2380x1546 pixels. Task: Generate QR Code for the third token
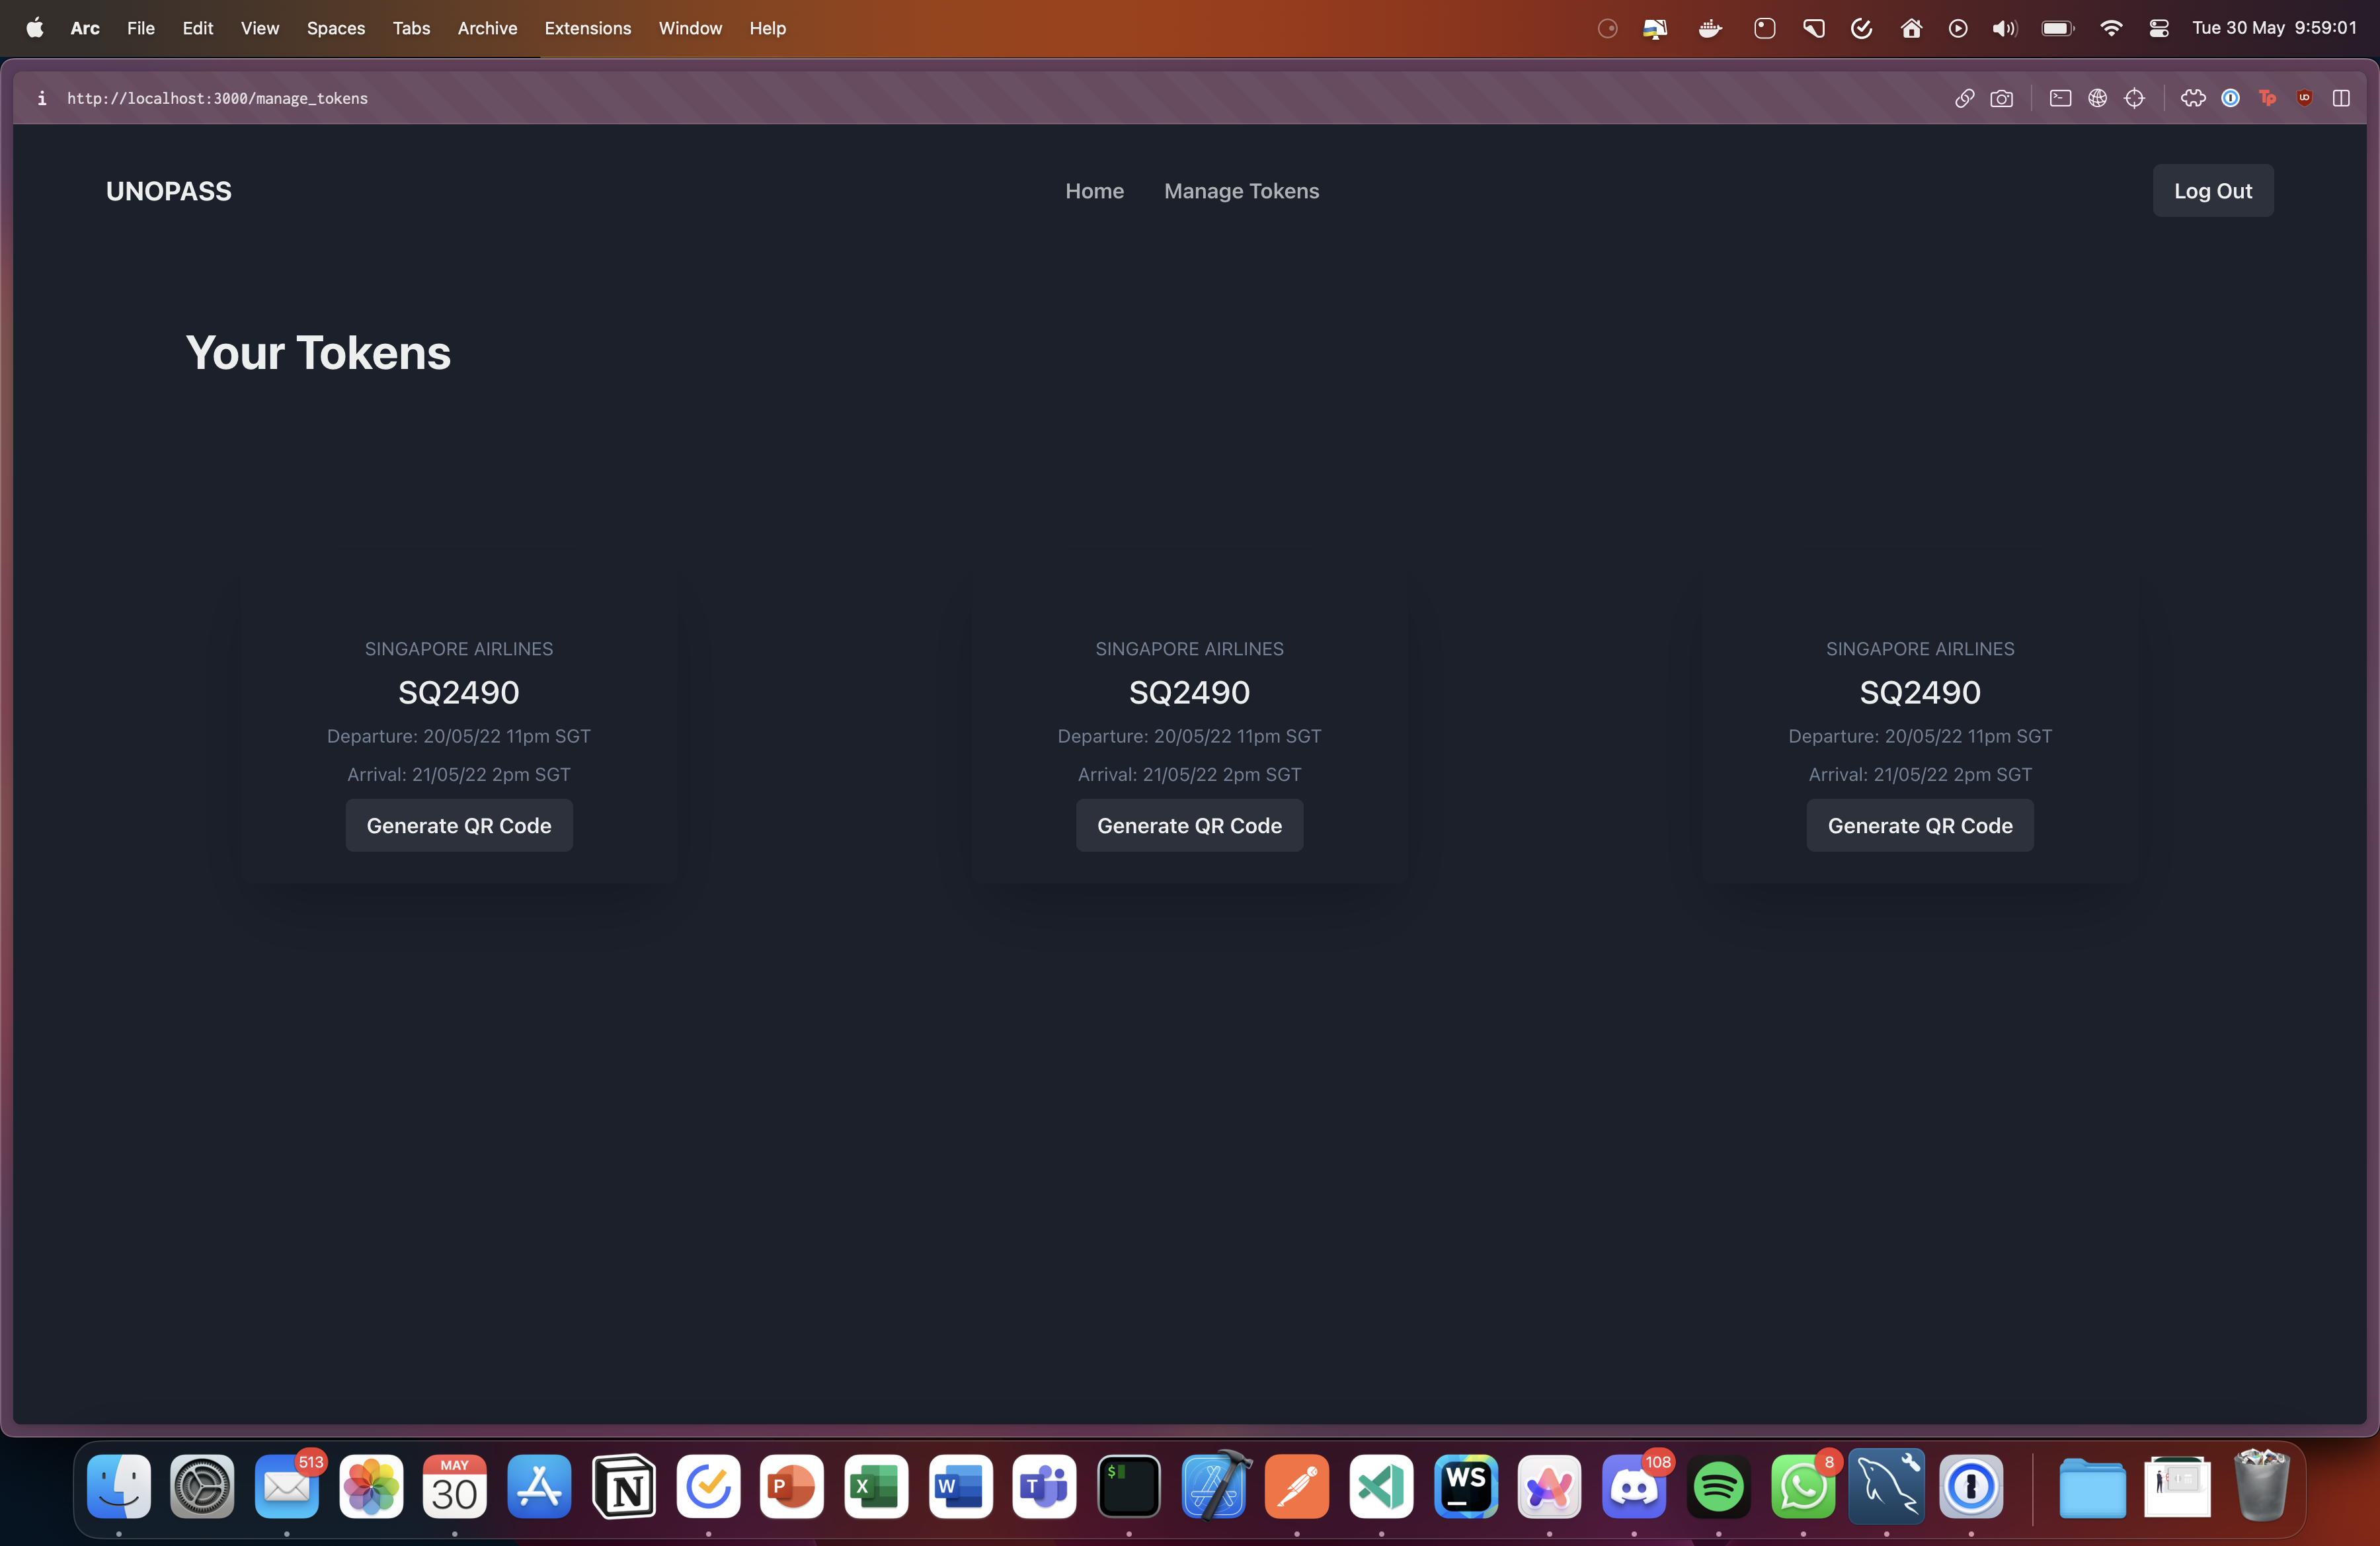[1919, 825]
